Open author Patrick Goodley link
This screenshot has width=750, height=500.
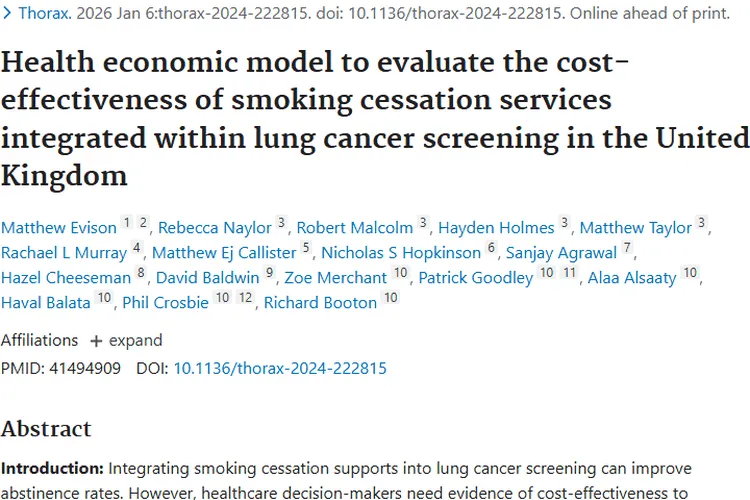[475, 277]
